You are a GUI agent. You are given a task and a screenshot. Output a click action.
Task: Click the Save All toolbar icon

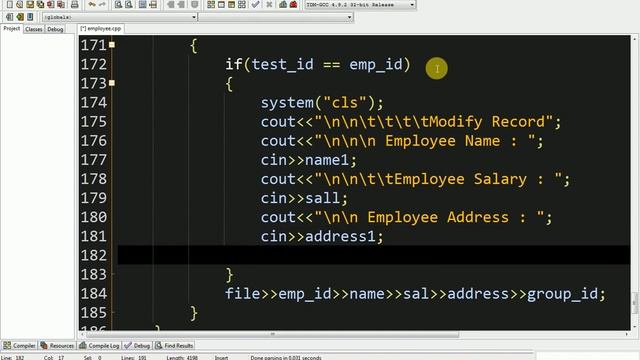coord(40,4)
